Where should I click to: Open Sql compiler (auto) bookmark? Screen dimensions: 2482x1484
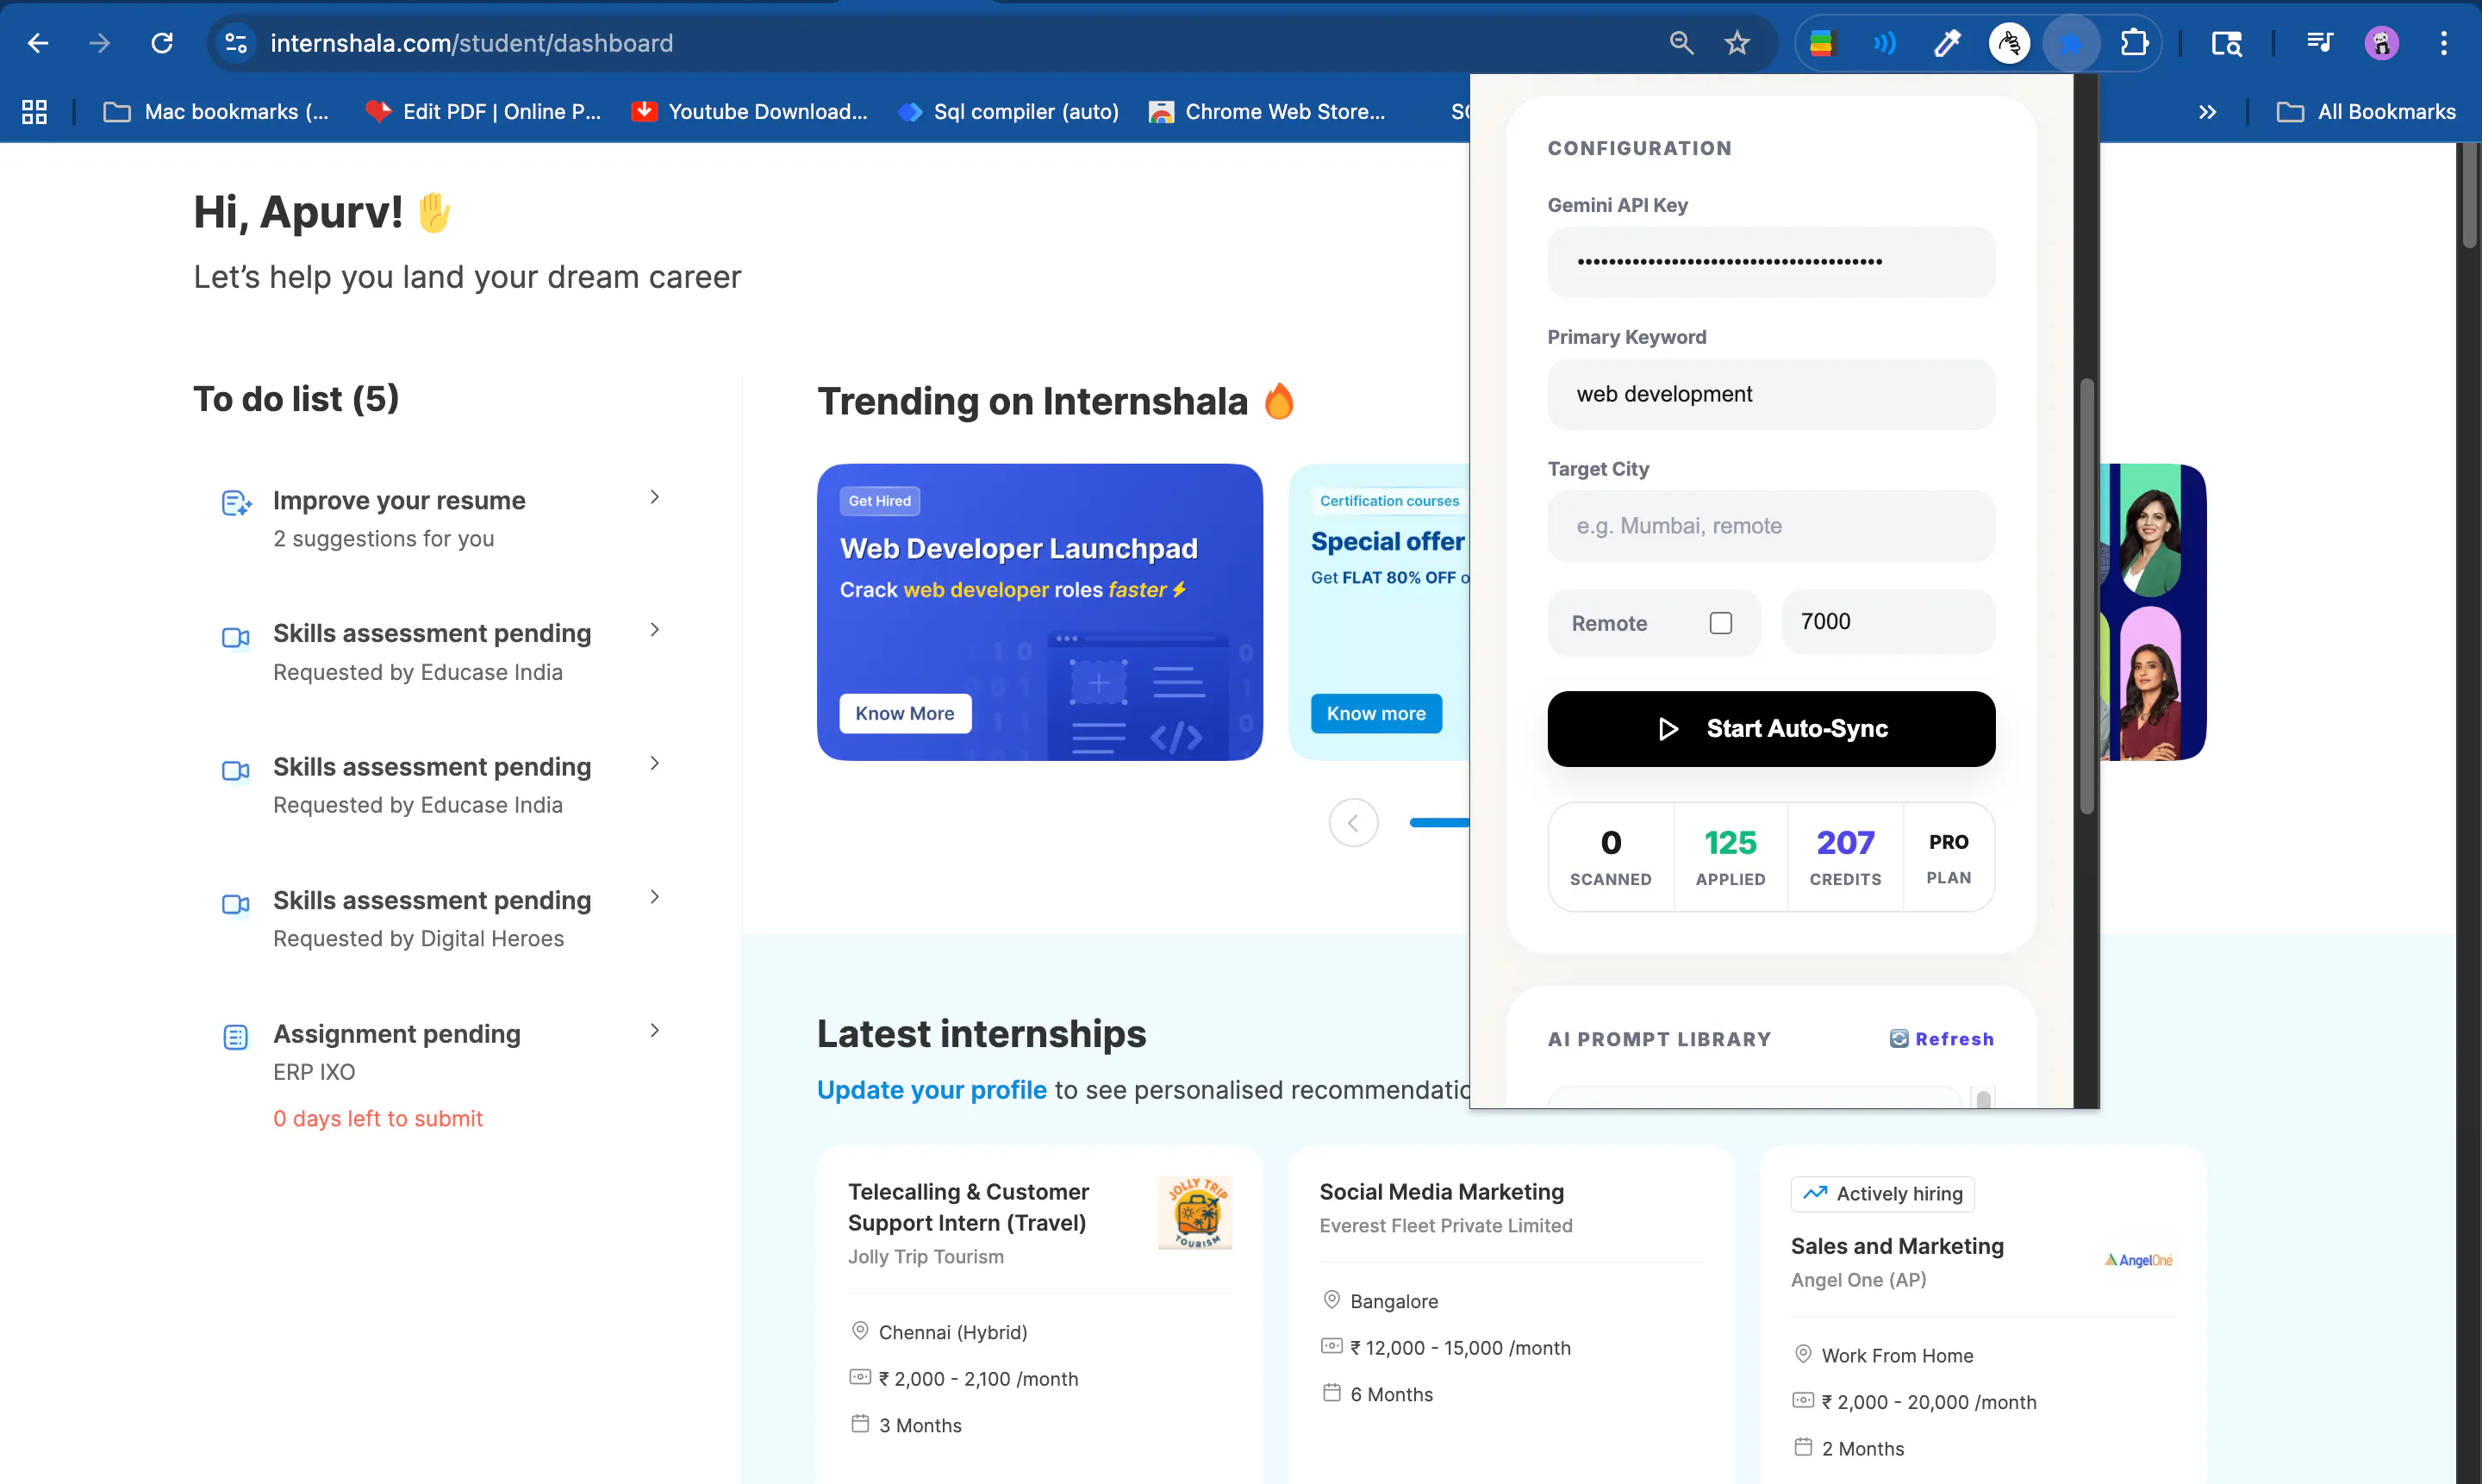pyautogui.click(x=1009, y=111)
